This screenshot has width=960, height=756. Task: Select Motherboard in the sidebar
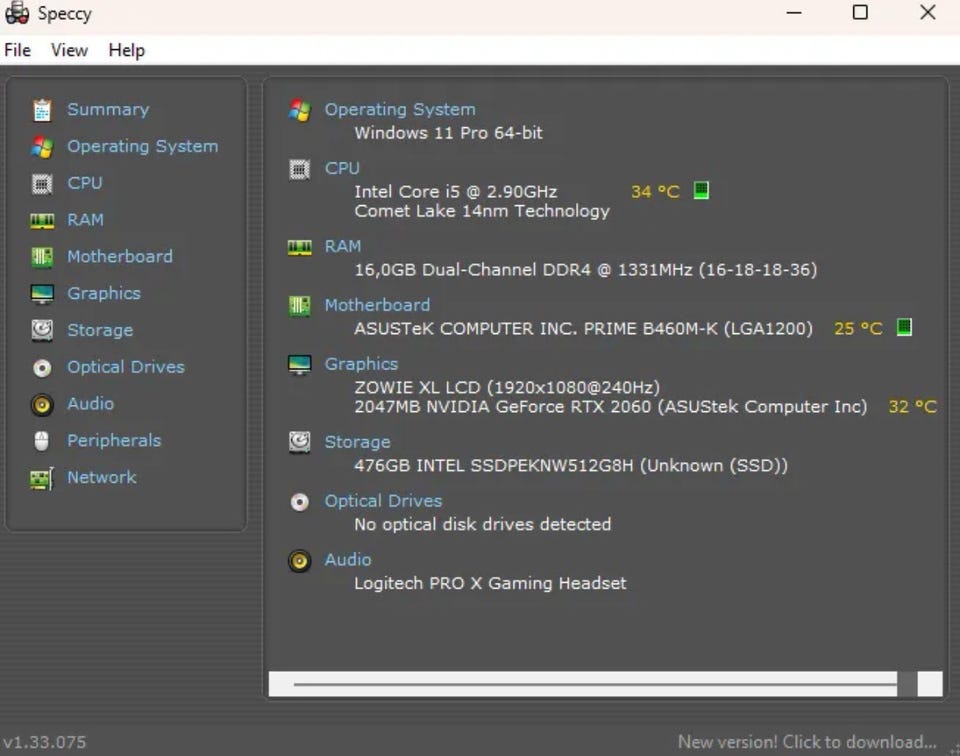pyautogui.click(x=120, y=256)
